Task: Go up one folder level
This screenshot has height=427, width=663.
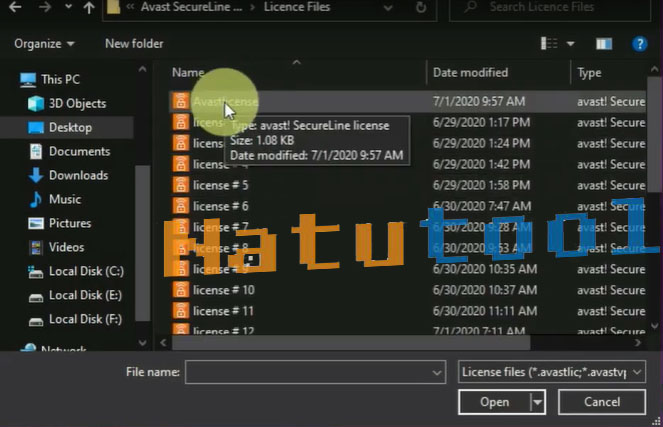Action: (x=89, y=7)
